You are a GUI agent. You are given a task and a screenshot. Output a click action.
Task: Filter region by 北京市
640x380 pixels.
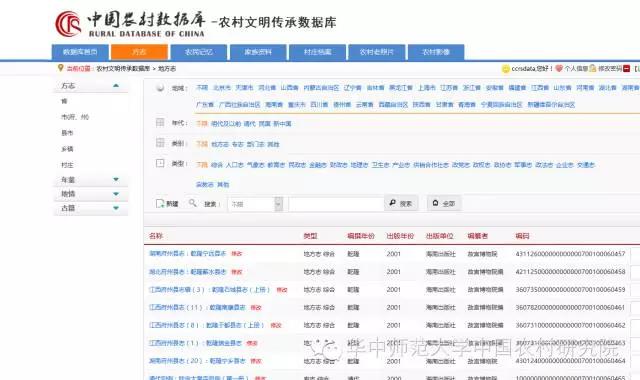pos(222,88)
